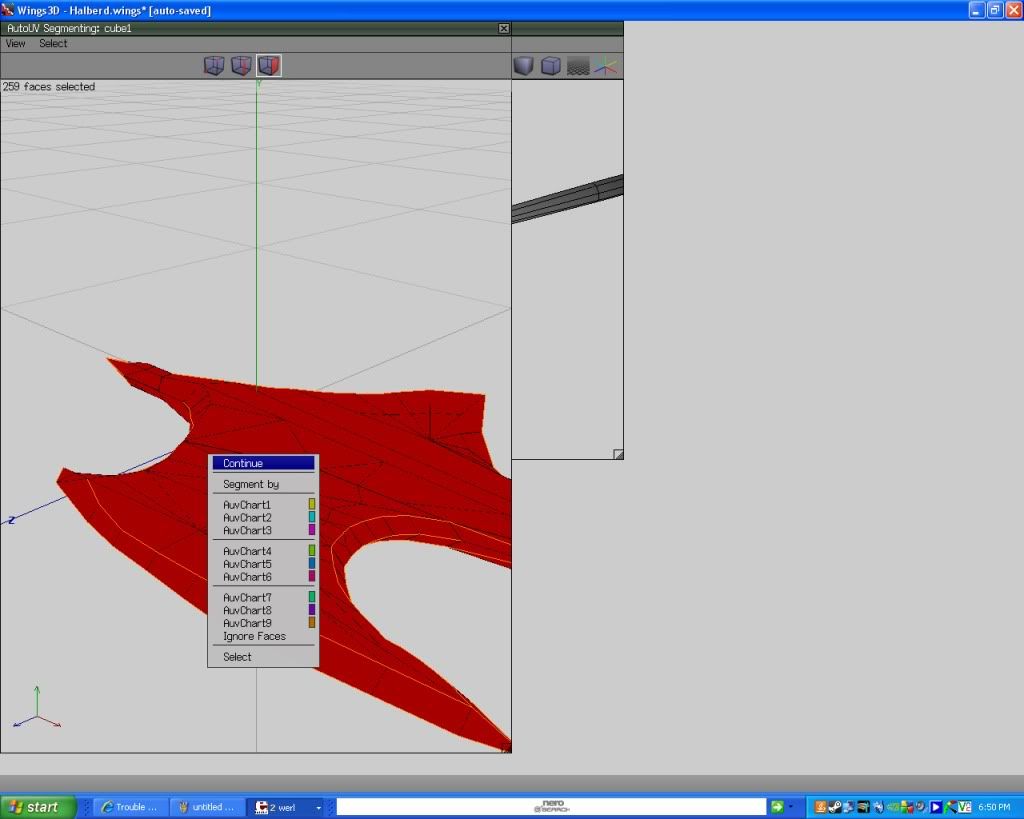Image resolution: width=1024 pixels, height=819 pixels.
Task: Click the Nero Search input field
Action: pos(550,807)
